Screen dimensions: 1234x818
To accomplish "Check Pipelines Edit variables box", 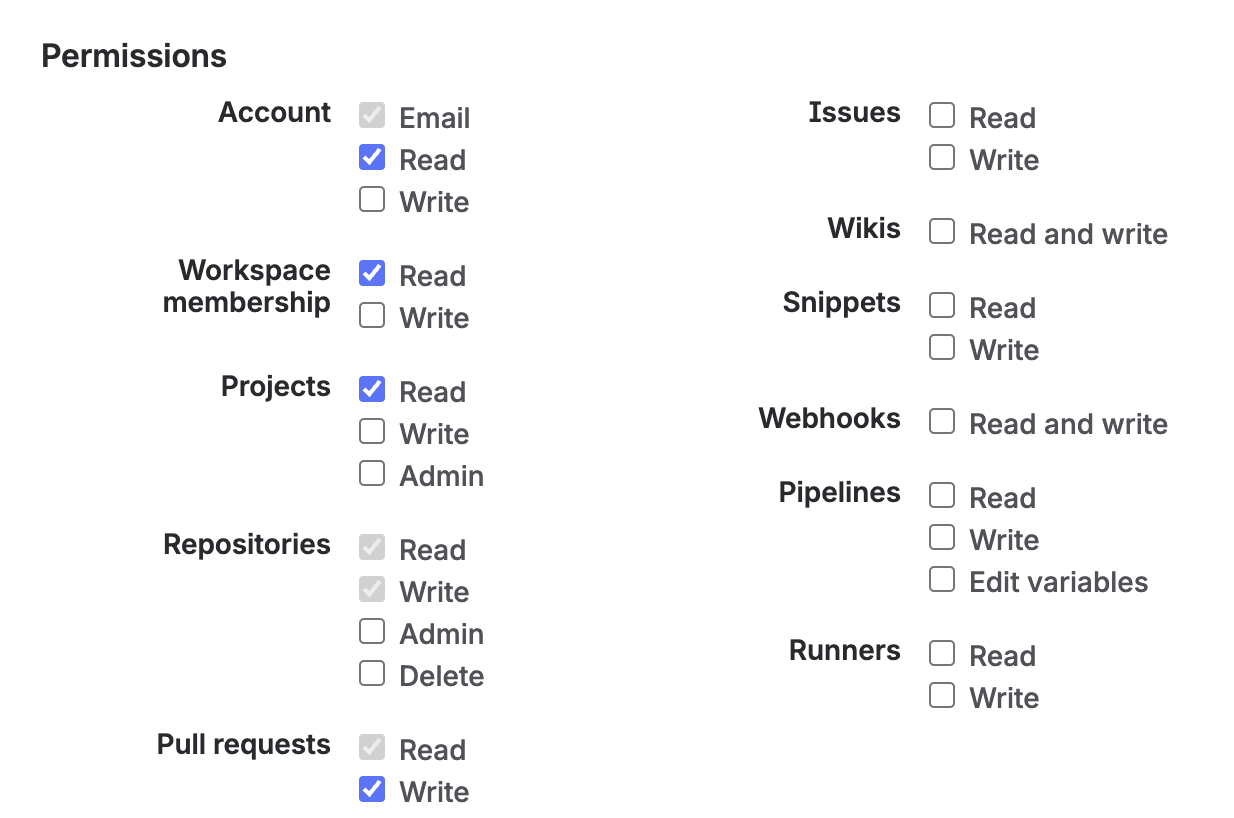I will [942, 580].
